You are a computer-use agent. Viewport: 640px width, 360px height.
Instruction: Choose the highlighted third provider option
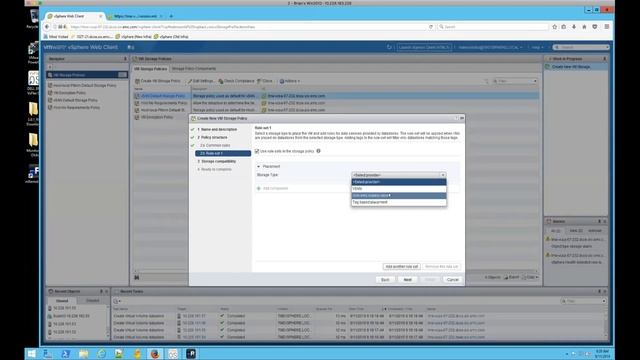click(x=398, y=196)
